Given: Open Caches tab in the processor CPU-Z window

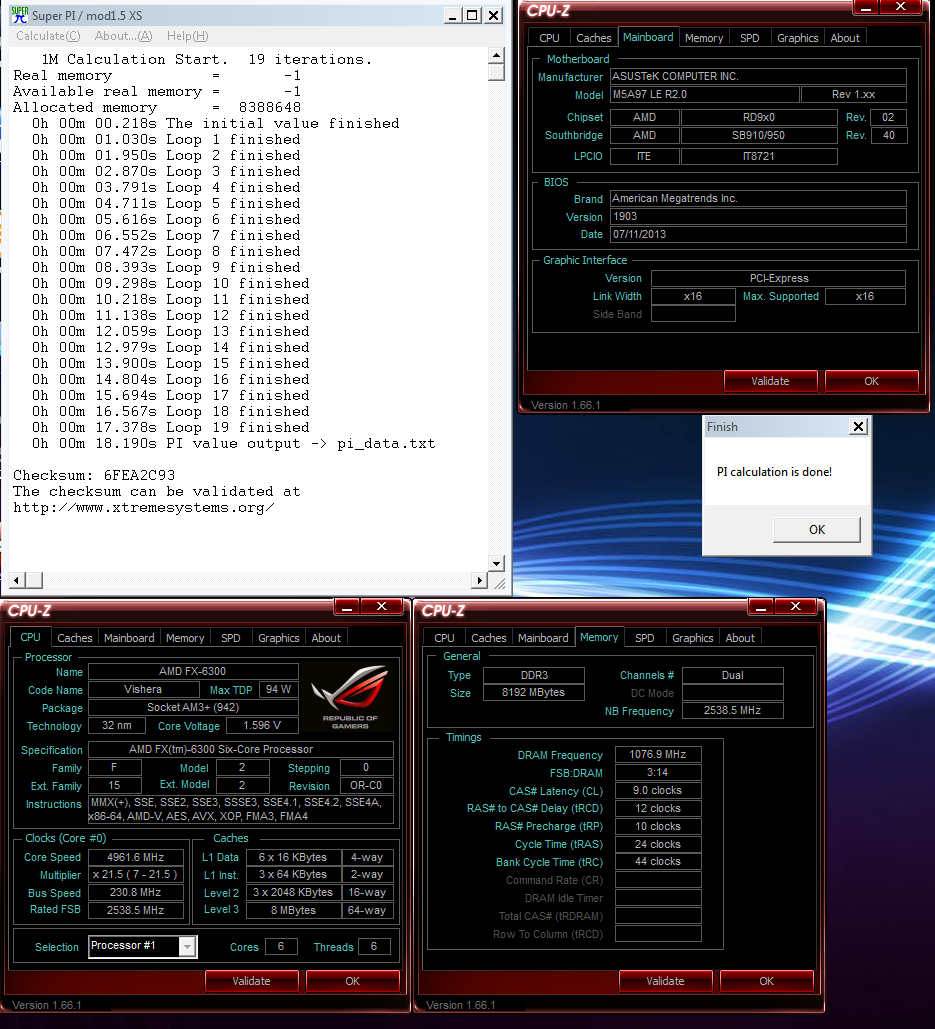Looking at the screenshot, I should click(75, 638).
